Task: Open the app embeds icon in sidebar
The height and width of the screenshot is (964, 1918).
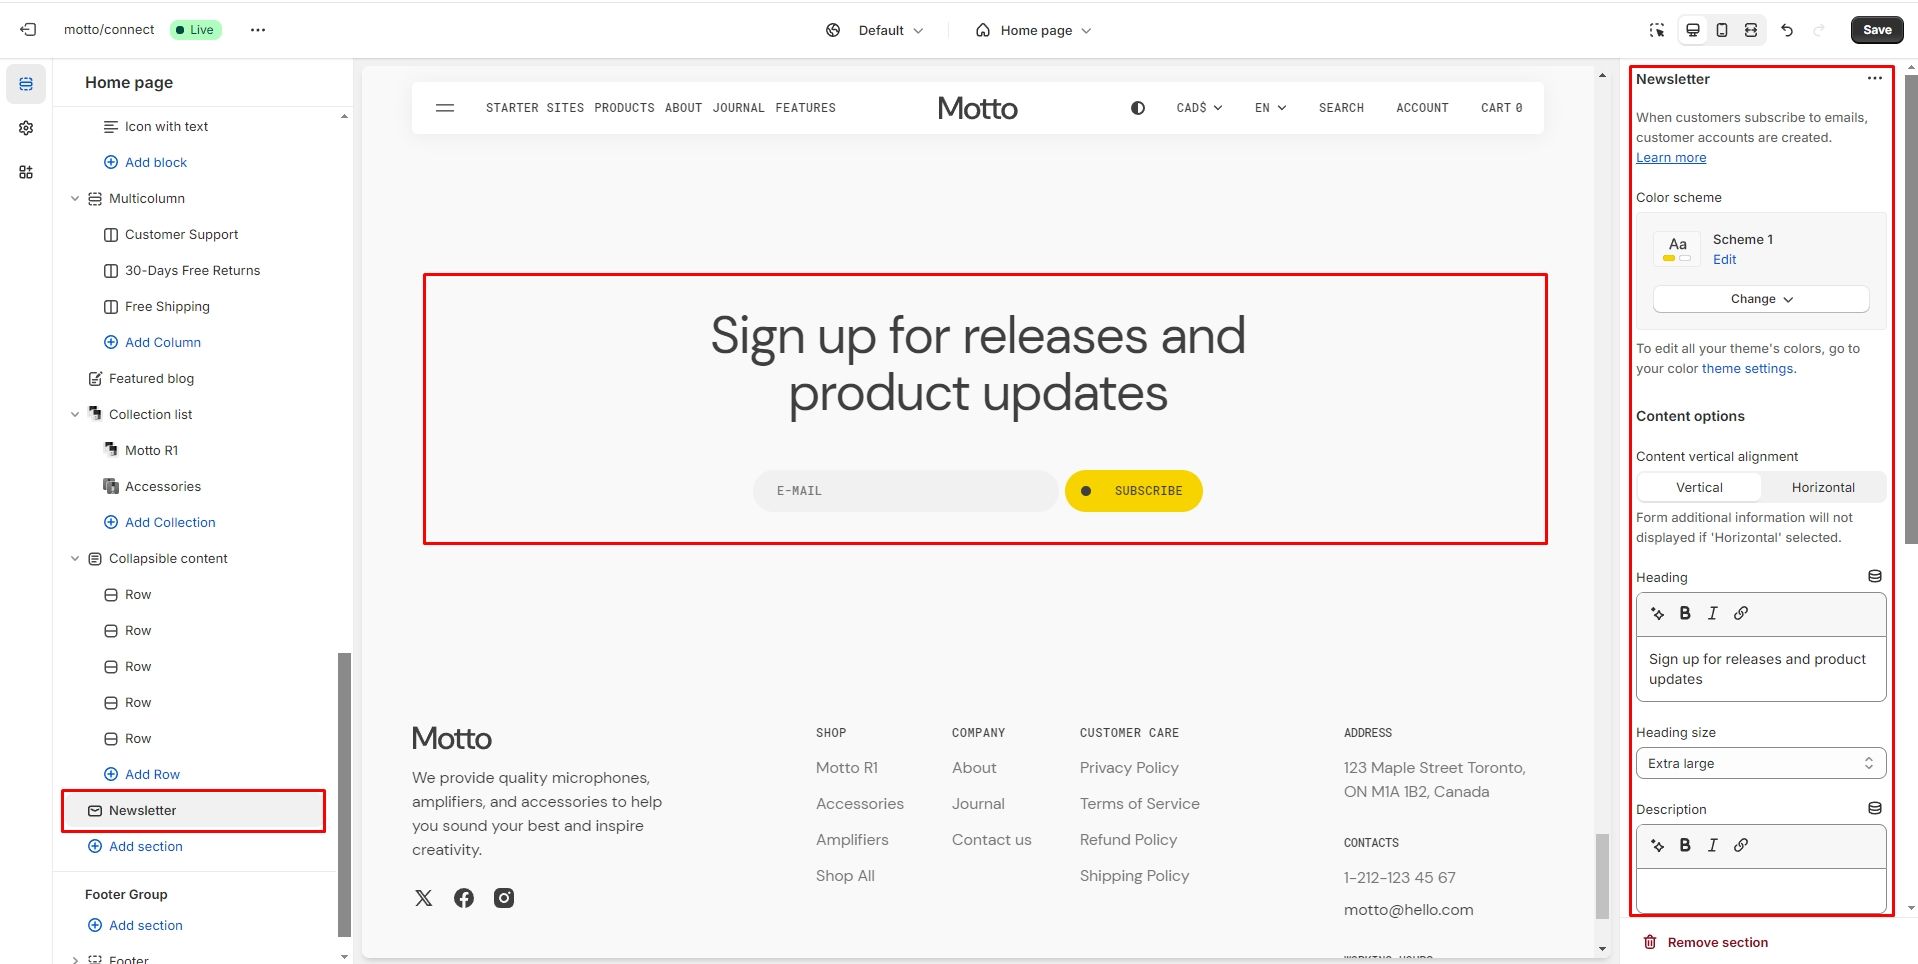Action: 26,172
